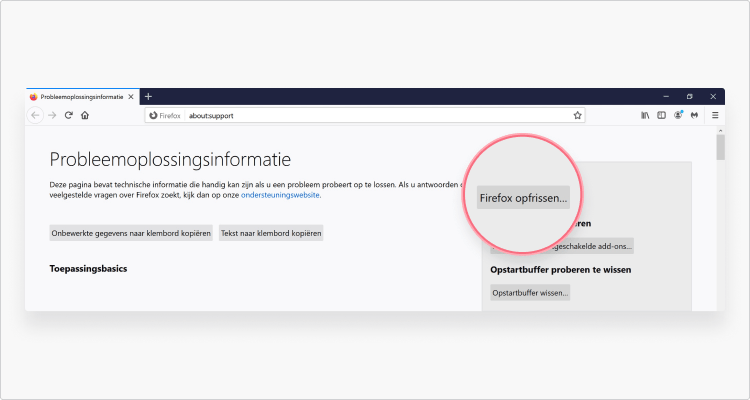Click the scrollbar up arrow

pos(720,131)
